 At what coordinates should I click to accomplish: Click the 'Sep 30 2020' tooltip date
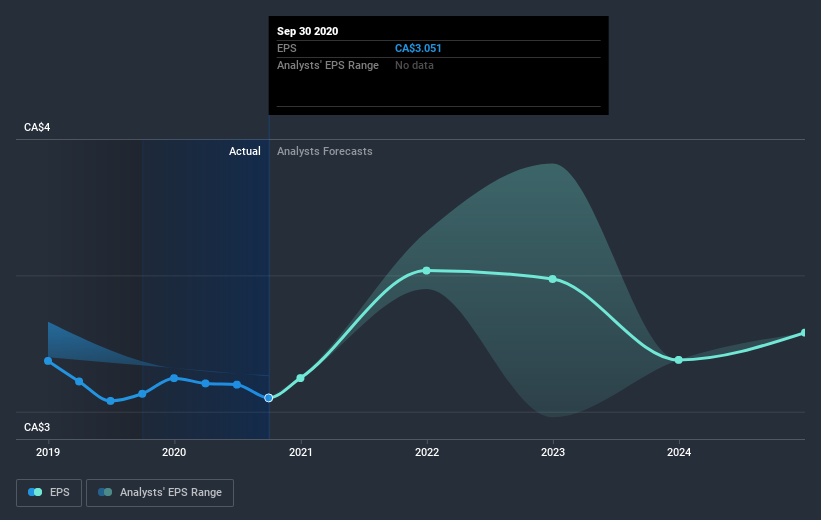(x=307, y=31)
